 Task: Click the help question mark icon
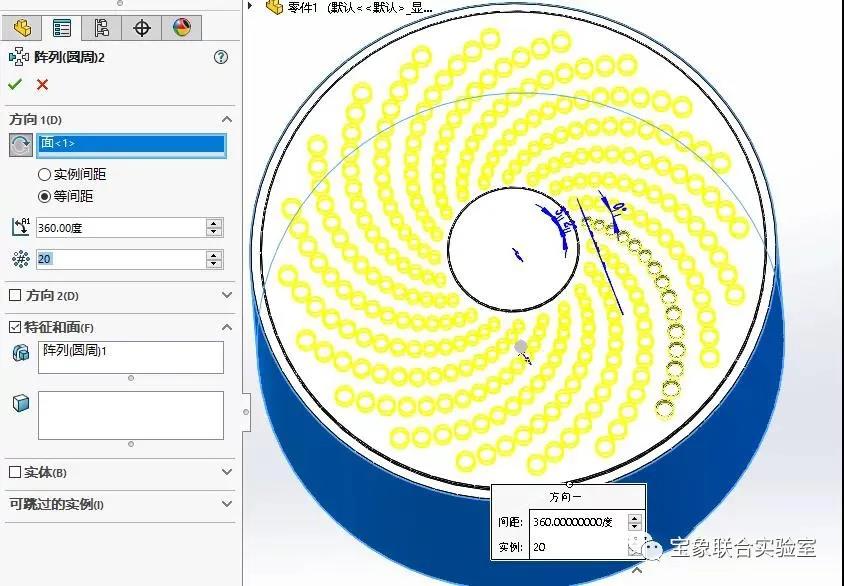221,58
